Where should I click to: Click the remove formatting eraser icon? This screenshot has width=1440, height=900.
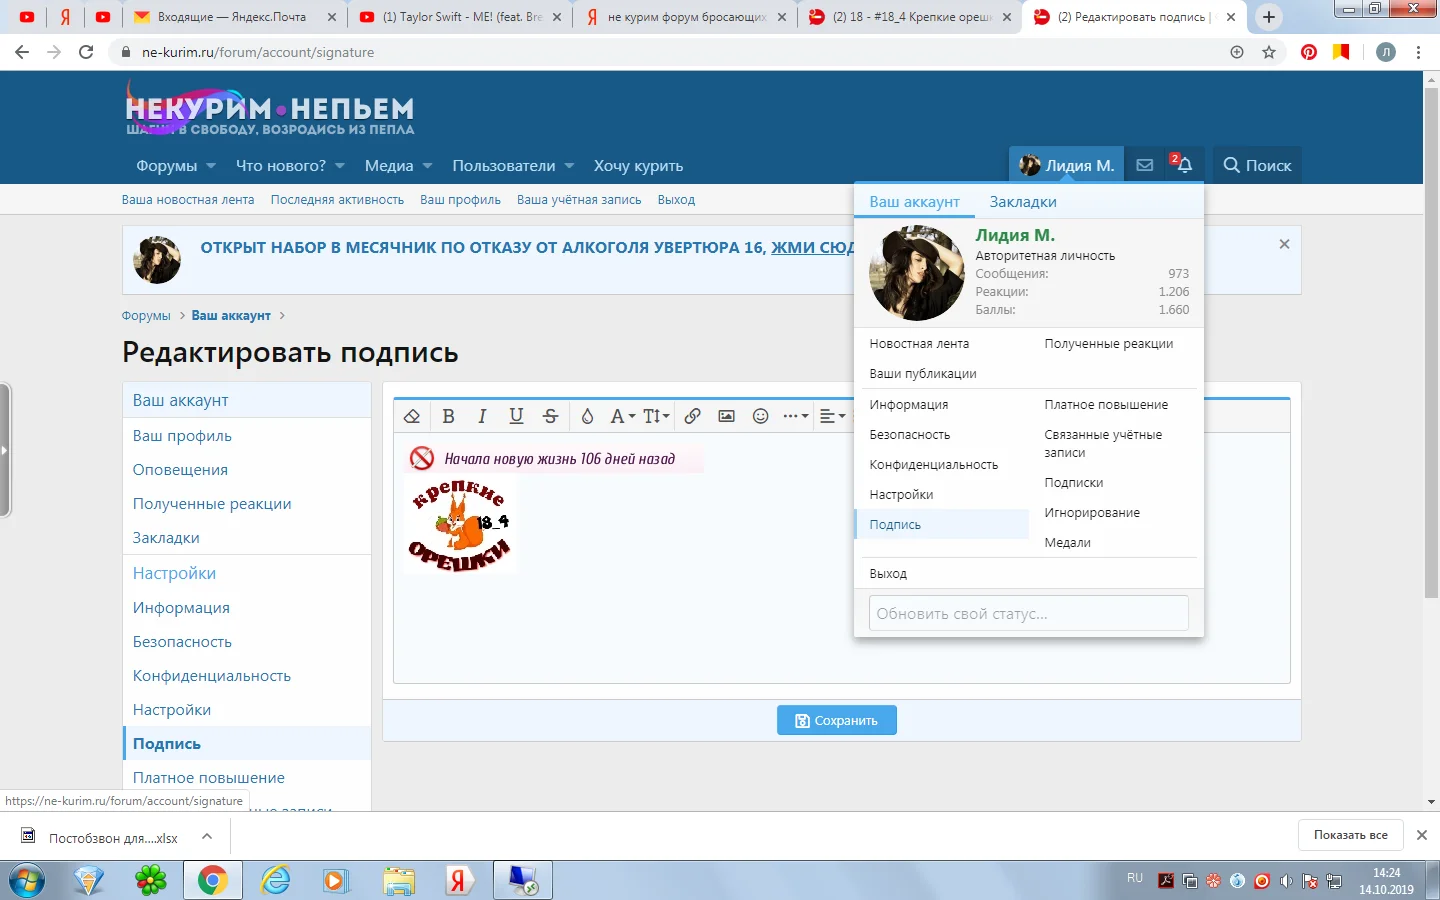click(x=412, y=416)
